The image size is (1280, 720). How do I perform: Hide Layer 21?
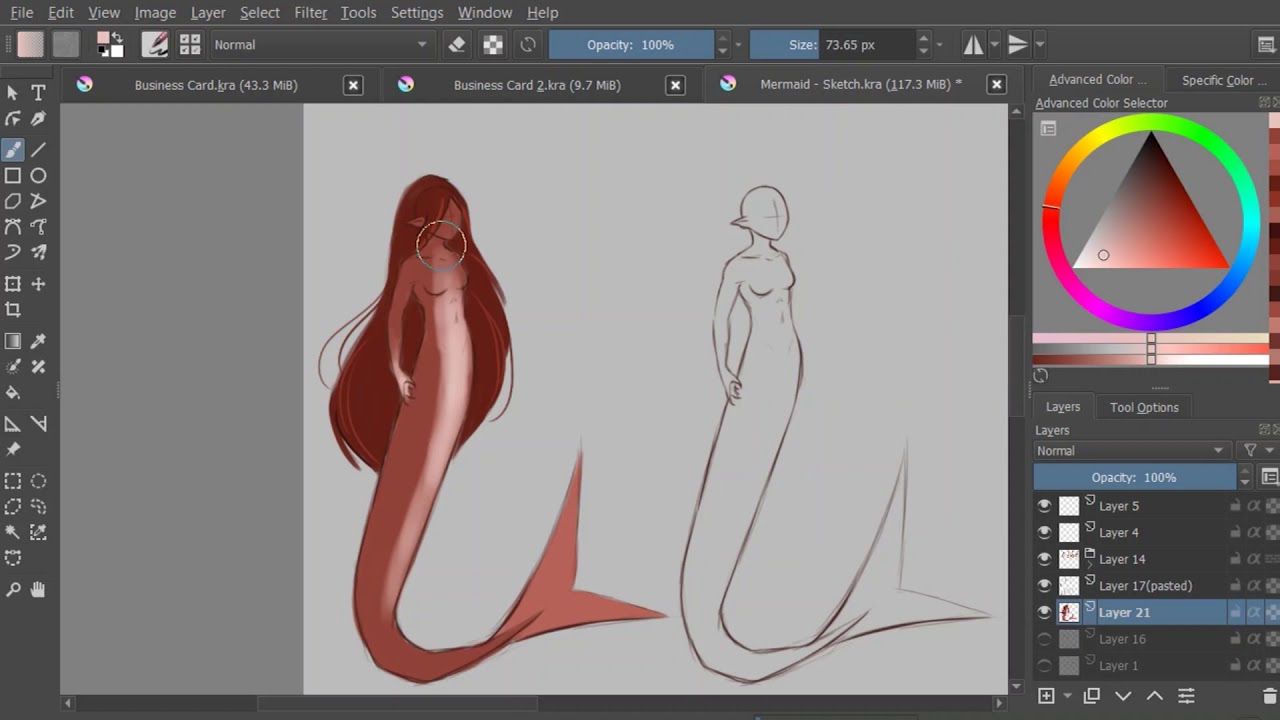click(x=1044, y=612)
